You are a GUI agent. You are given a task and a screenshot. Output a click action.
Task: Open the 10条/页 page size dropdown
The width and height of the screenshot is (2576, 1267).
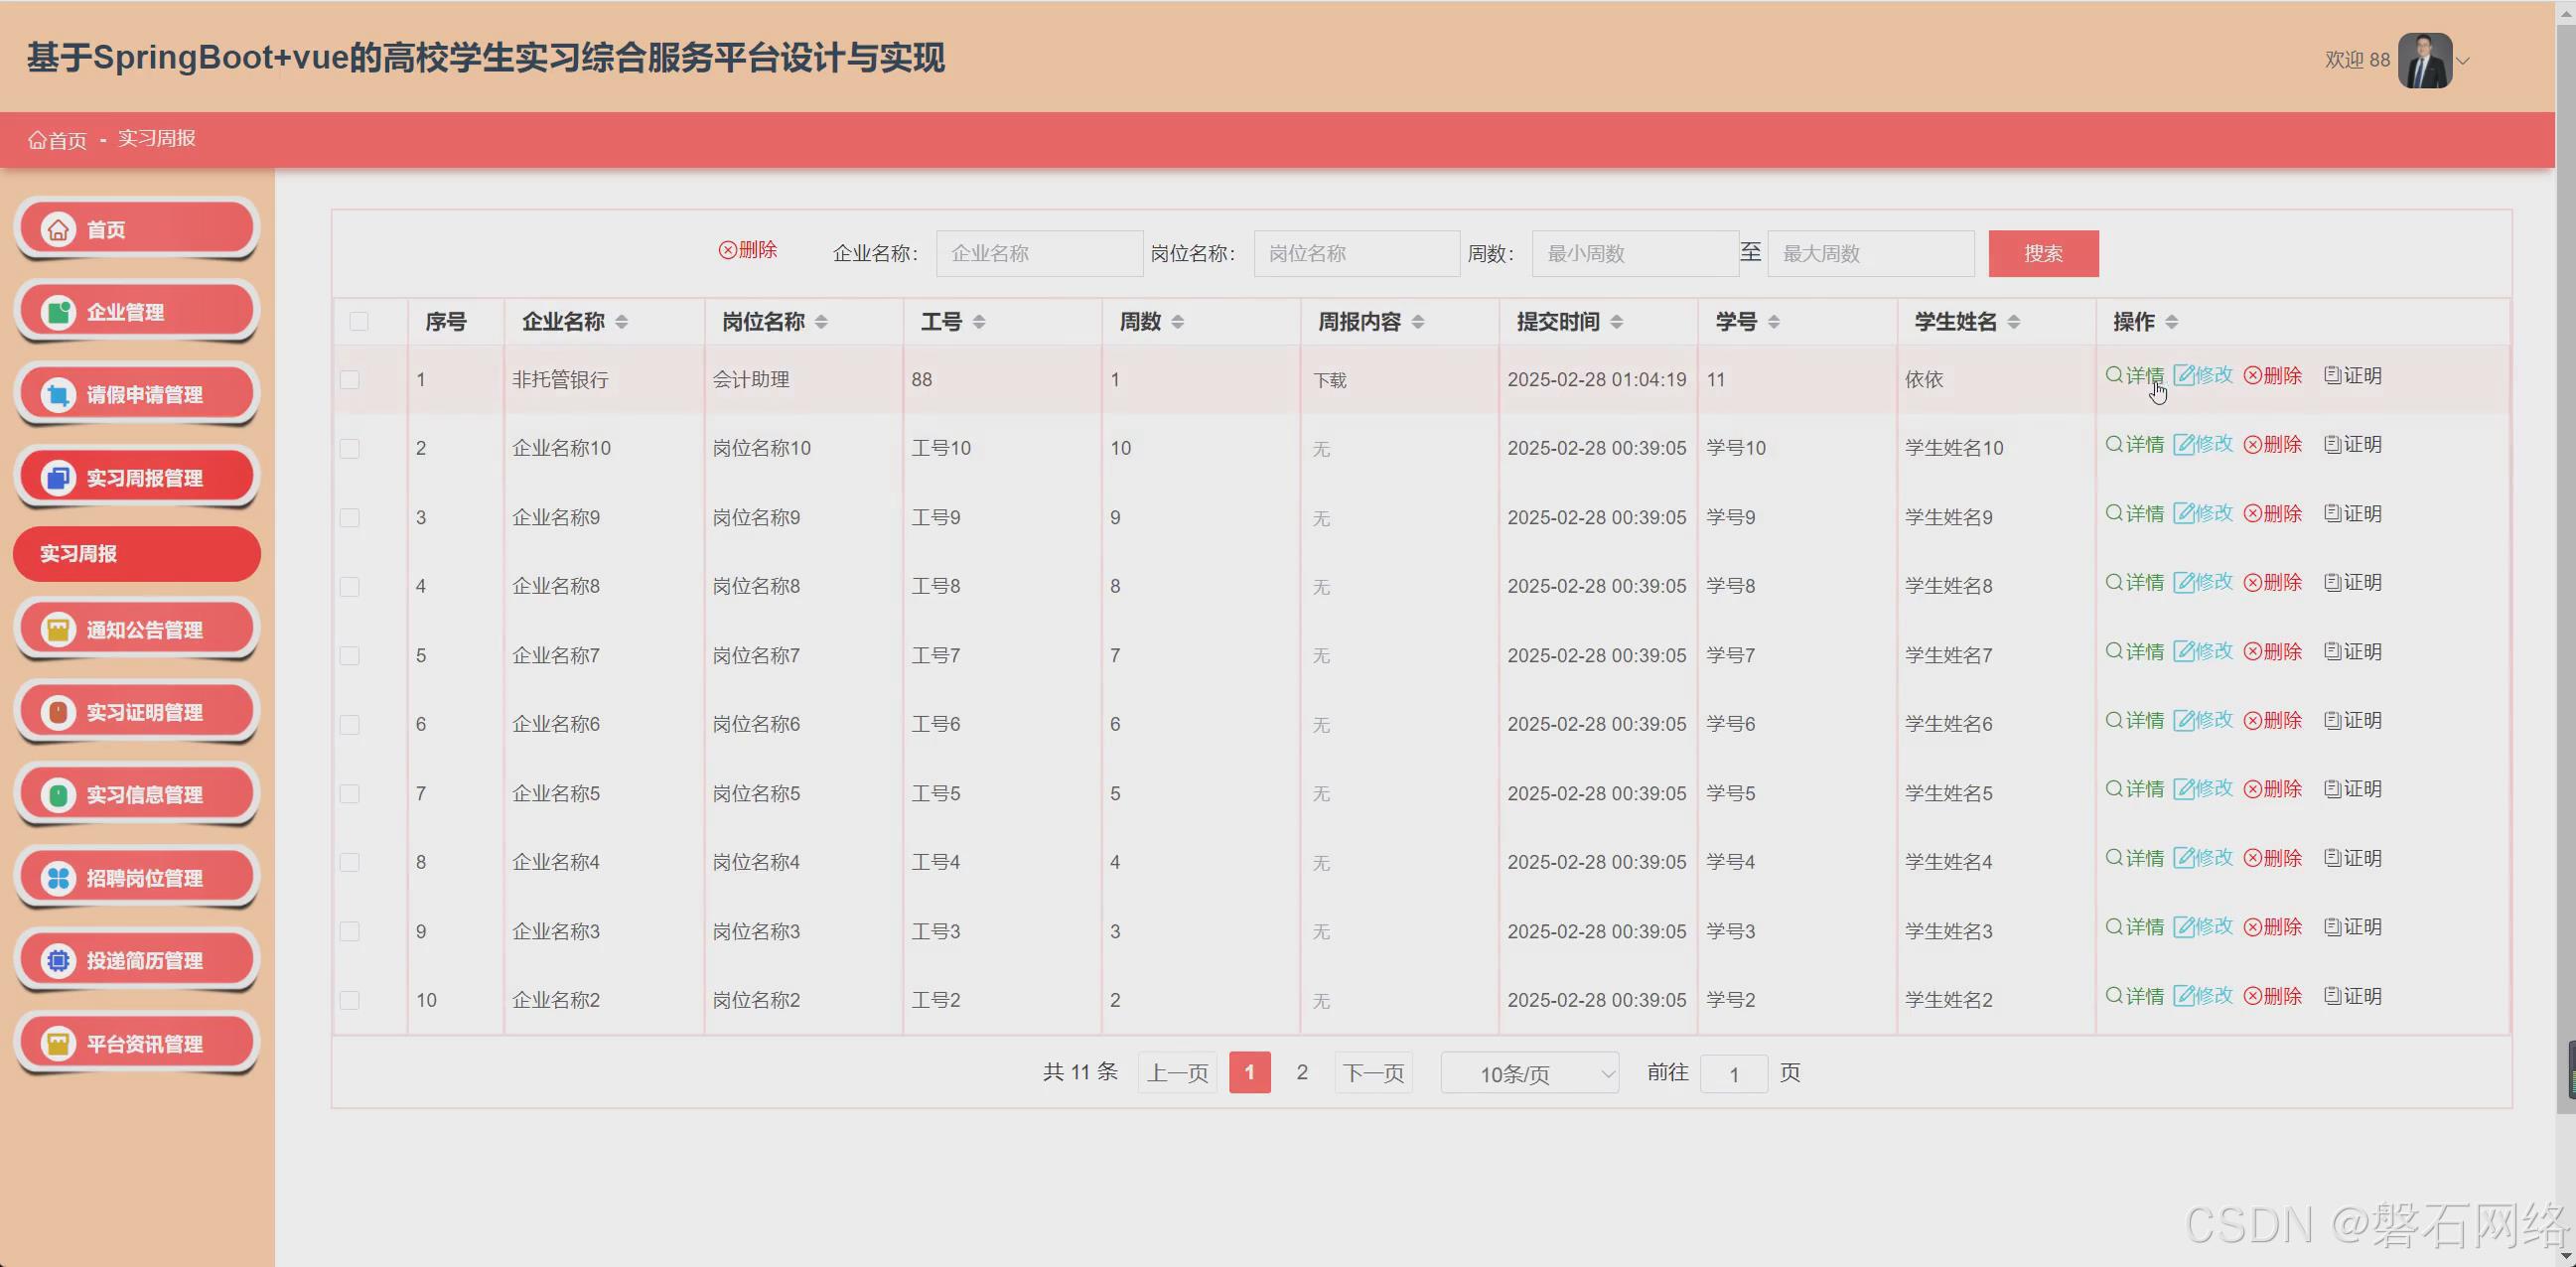tap(1529, 1073)
